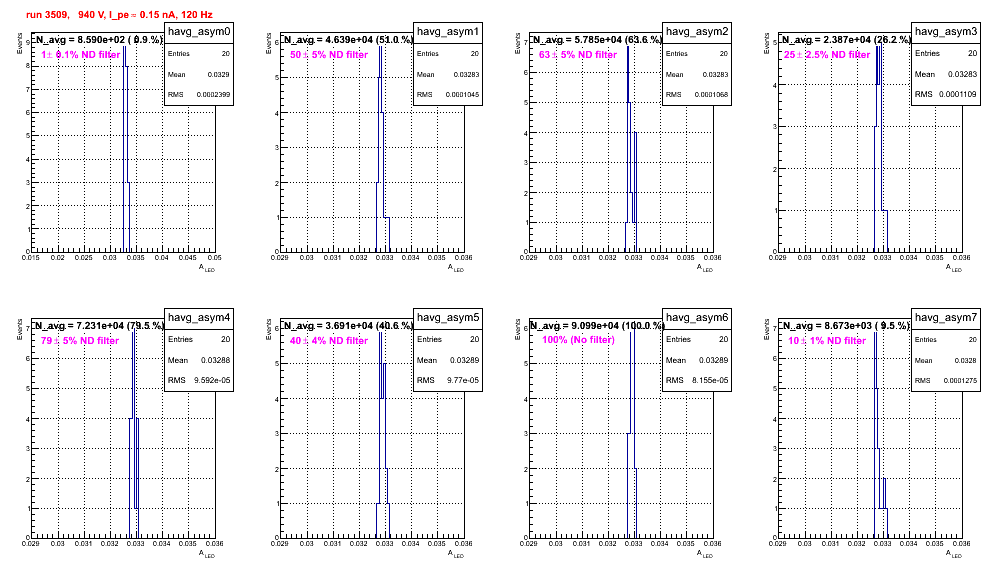Click the A_LED x-axis label under havg_asym0 plot
The height and width of the screenshot is (572, 996).
207,268
